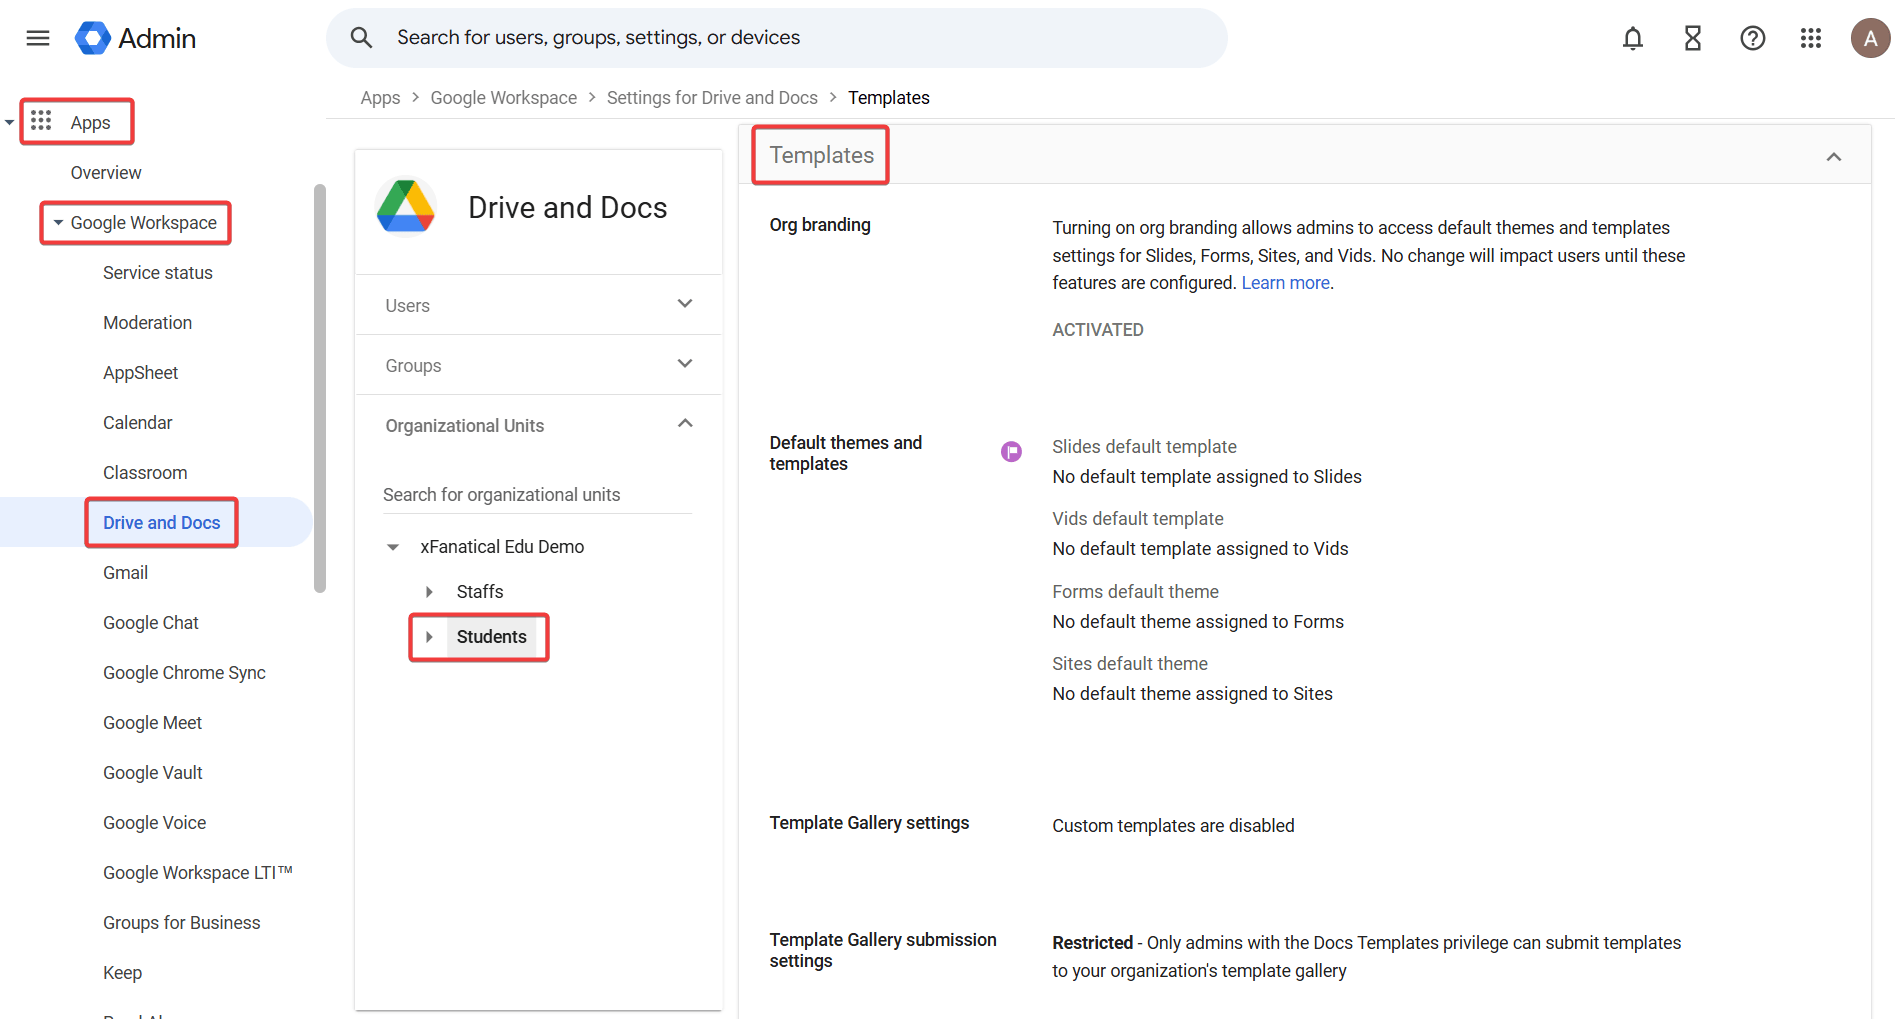Open Google Vault settings
The height and width of the screenshot is (1019, 1895).
[152, 773]
